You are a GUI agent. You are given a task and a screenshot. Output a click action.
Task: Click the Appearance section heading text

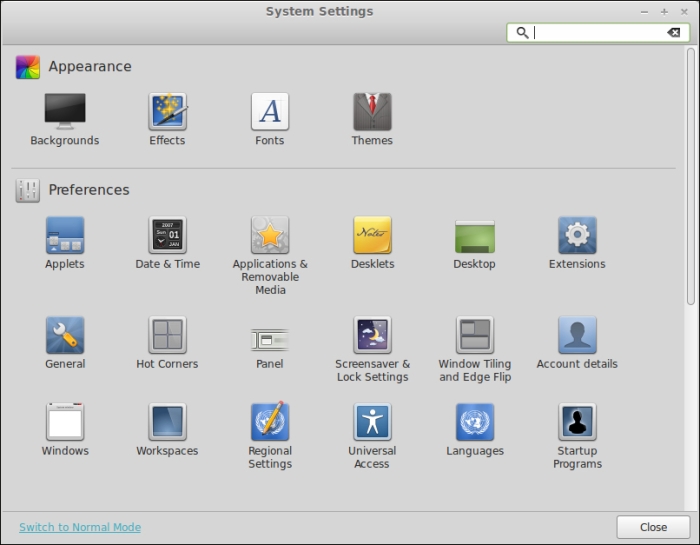point(90,67)
